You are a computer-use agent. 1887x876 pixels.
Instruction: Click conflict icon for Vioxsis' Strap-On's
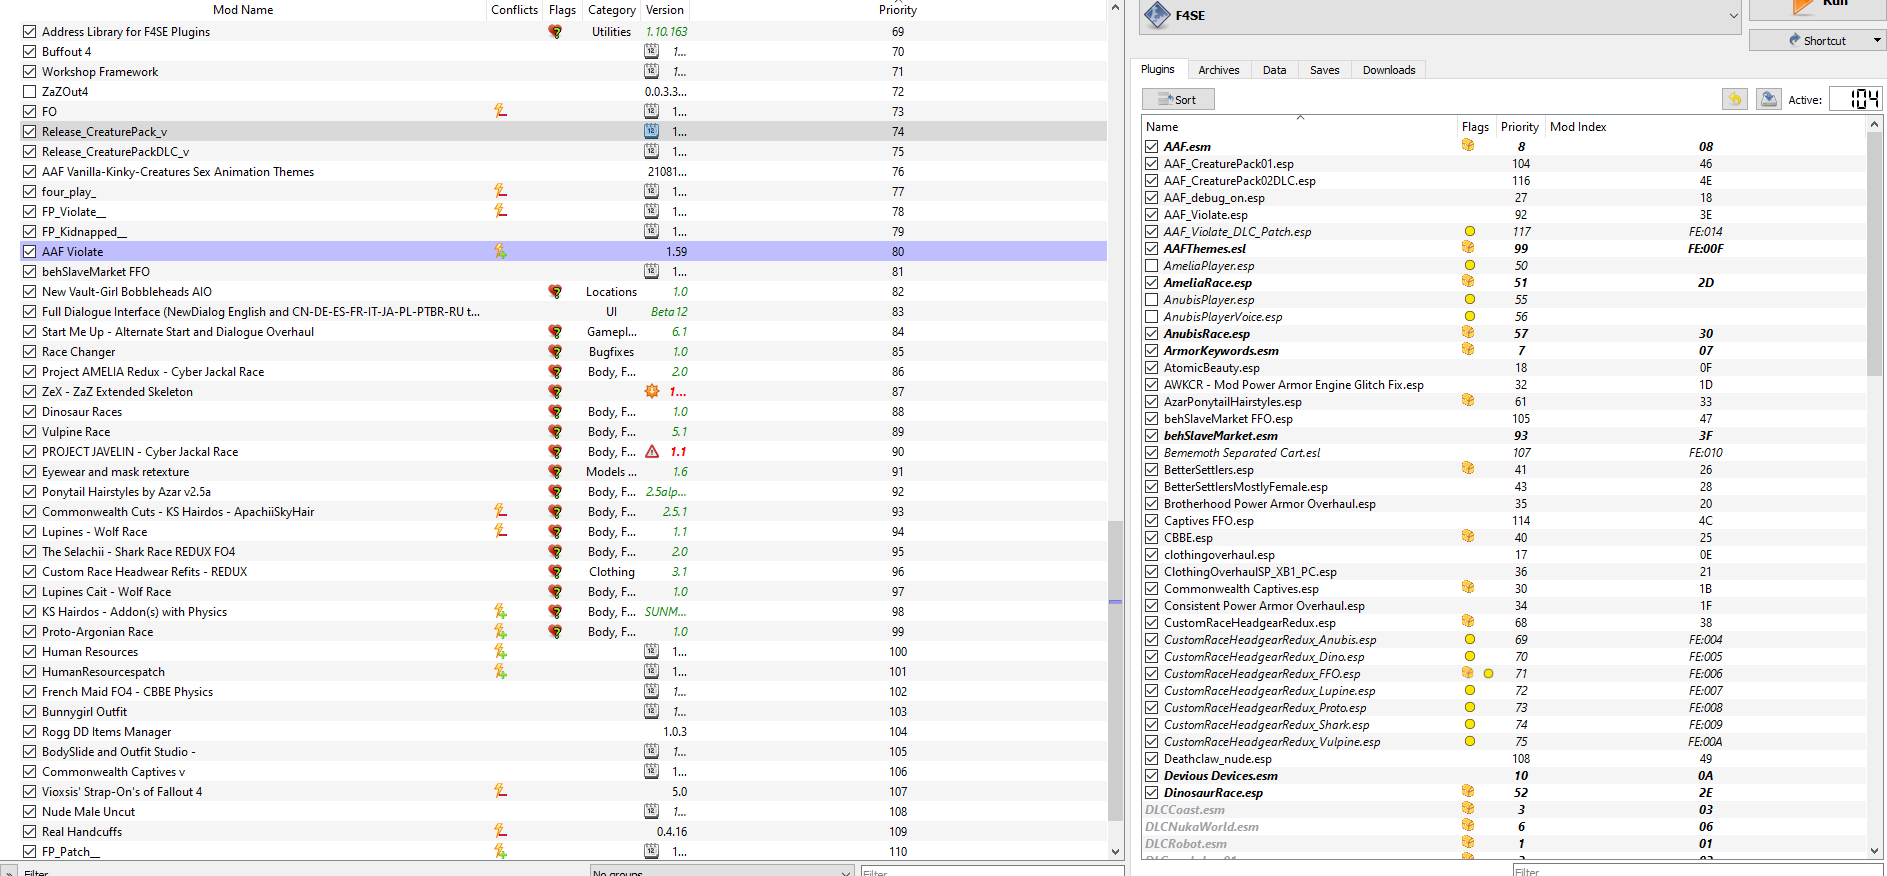(x=500, y=791)
